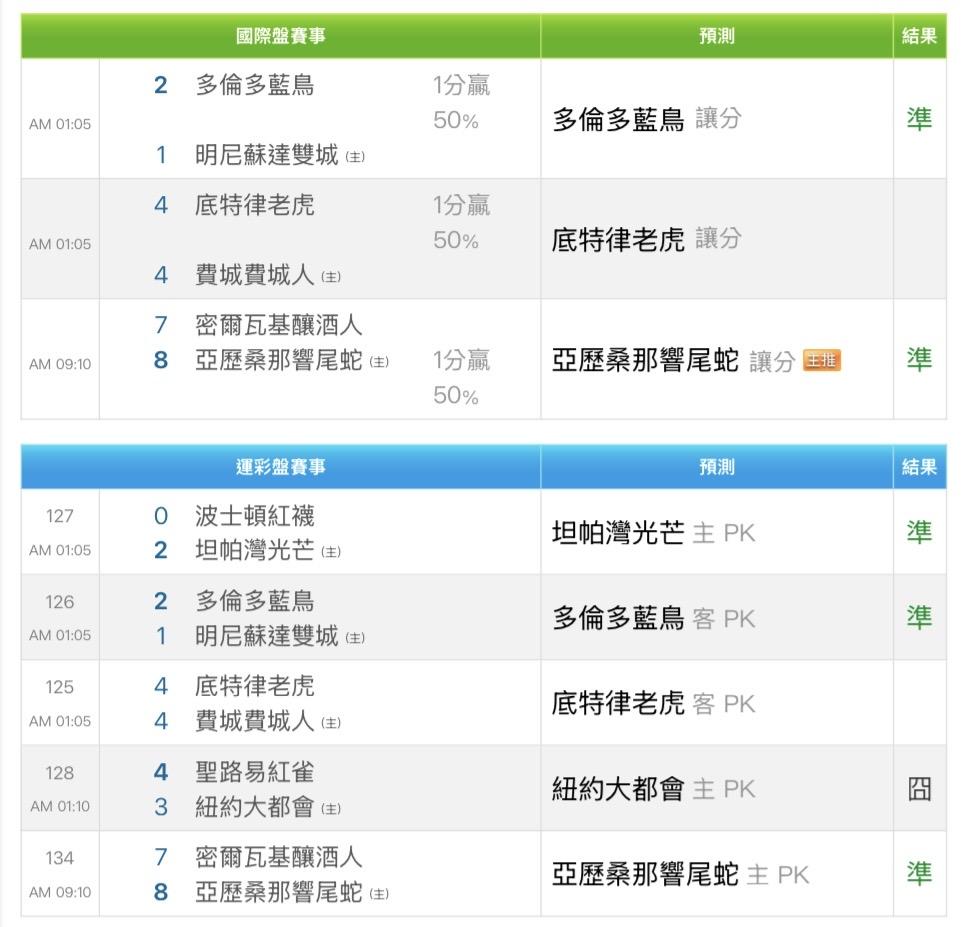Screen dimensions: 965x927
Task: Select the 紐約大都會 主 PK prediction
Action: tap(653, 789)
